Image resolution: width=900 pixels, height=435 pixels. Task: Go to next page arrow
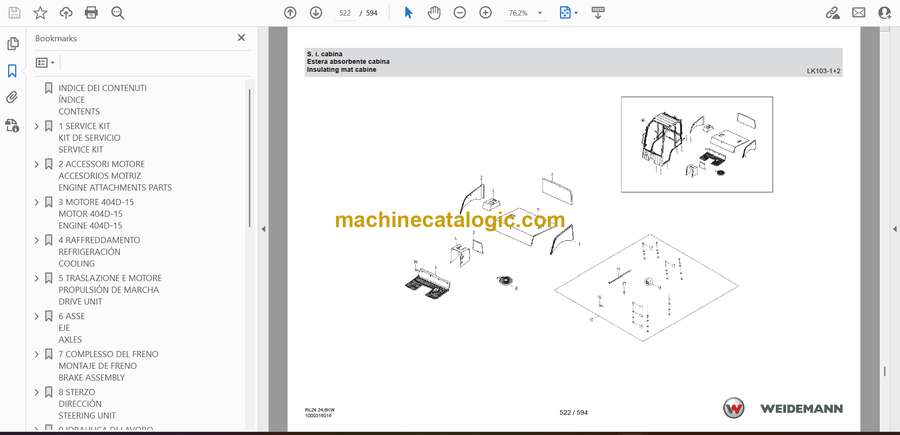[x=316, y=13]
